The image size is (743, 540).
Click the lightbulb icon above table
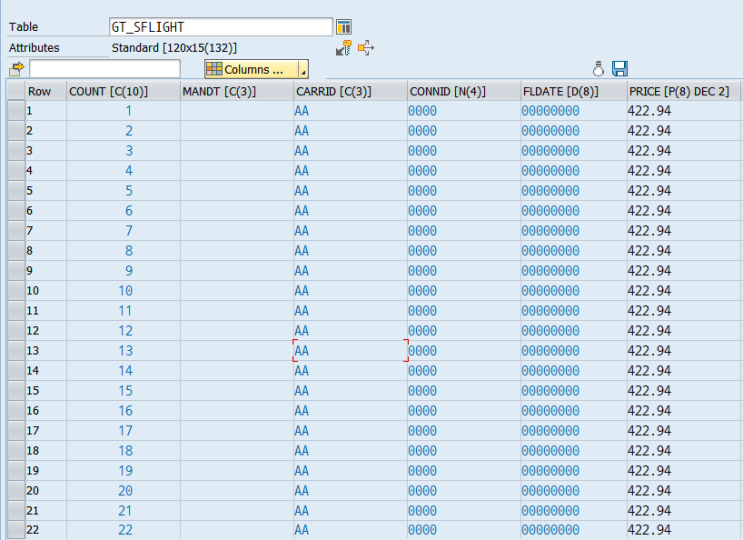[x=598, y=69]
